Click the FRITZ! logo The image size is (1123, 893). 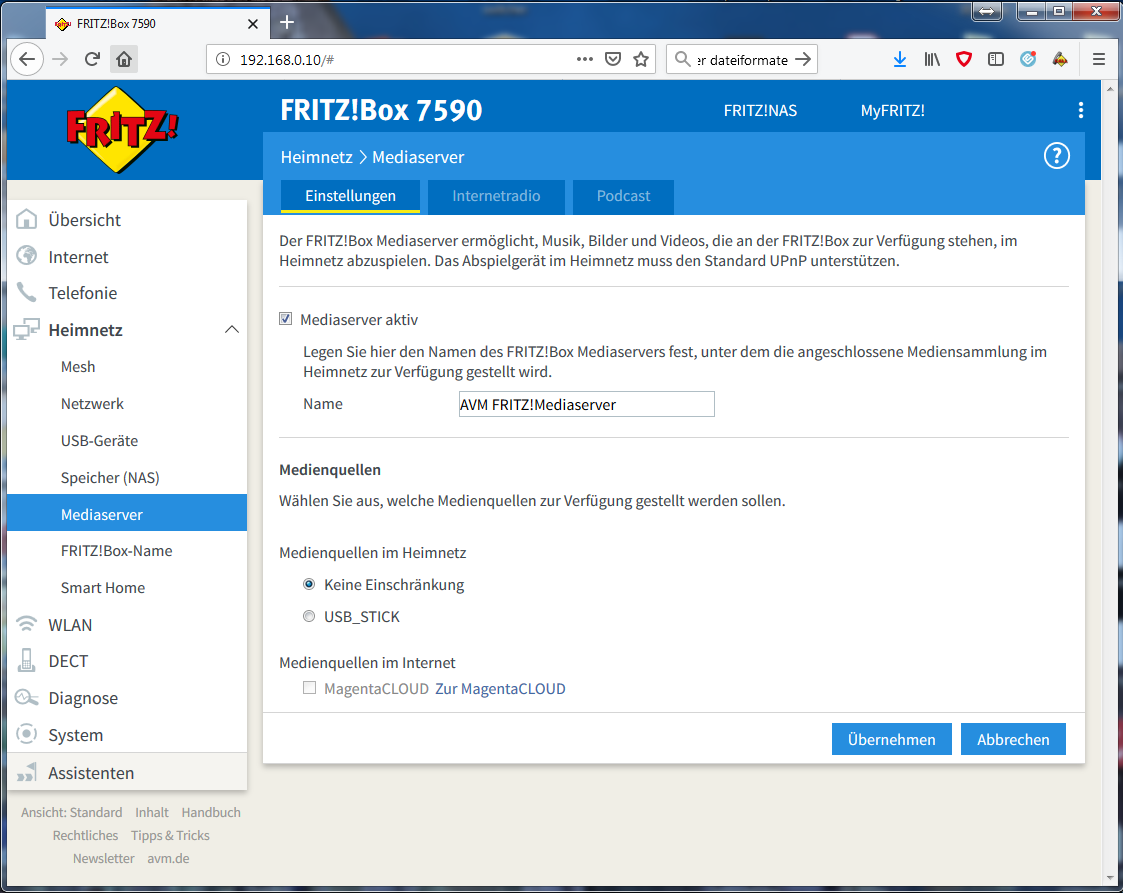(122, 130)
